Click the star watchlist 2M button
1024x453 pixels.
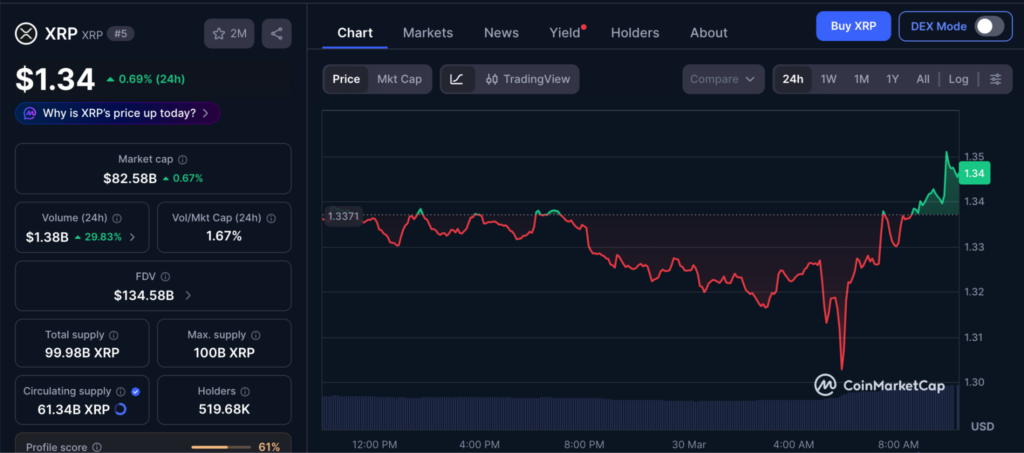point(229,33)
